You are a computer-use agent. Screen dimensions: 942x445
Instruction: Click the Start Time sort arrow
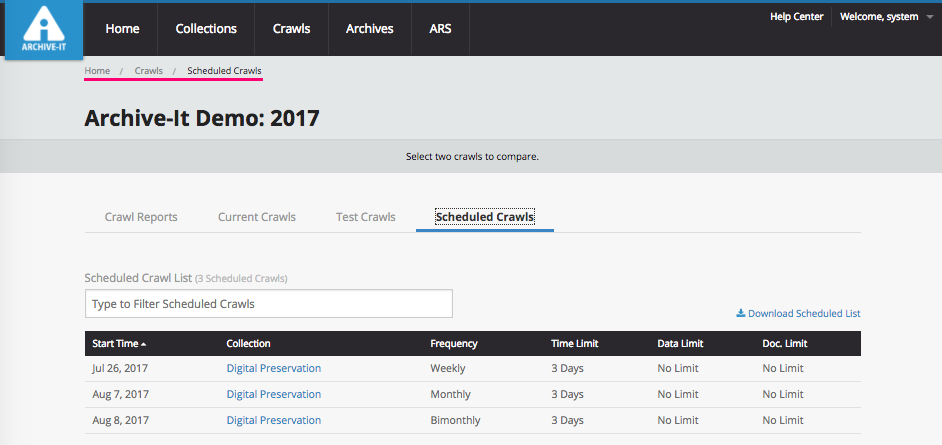(x=144, y=344)
